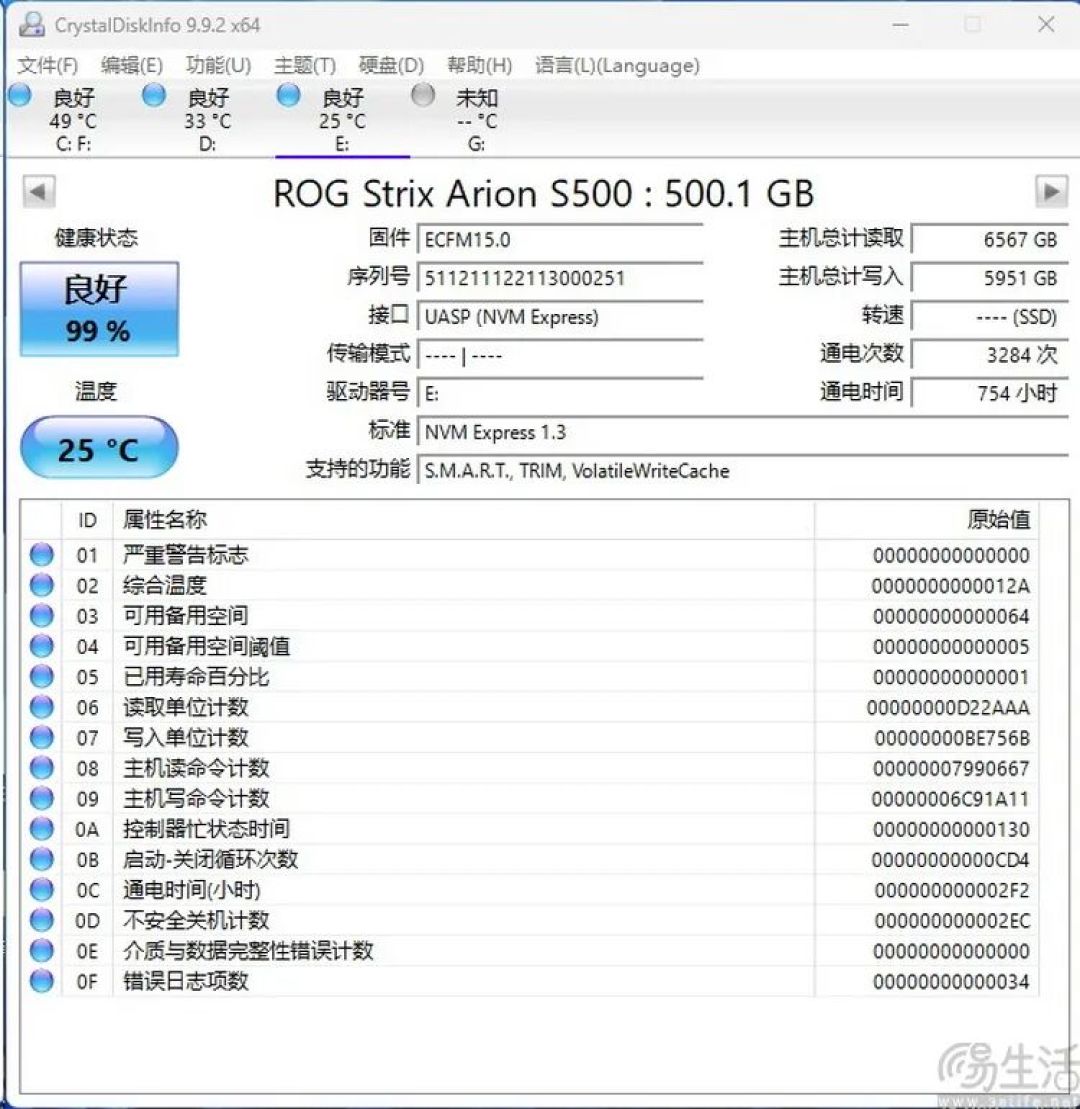The height and width of the screenshot is (1109, 1080).
Task: Click the 主机总计读取 value 6567 GB
Action: click(989, 240)
